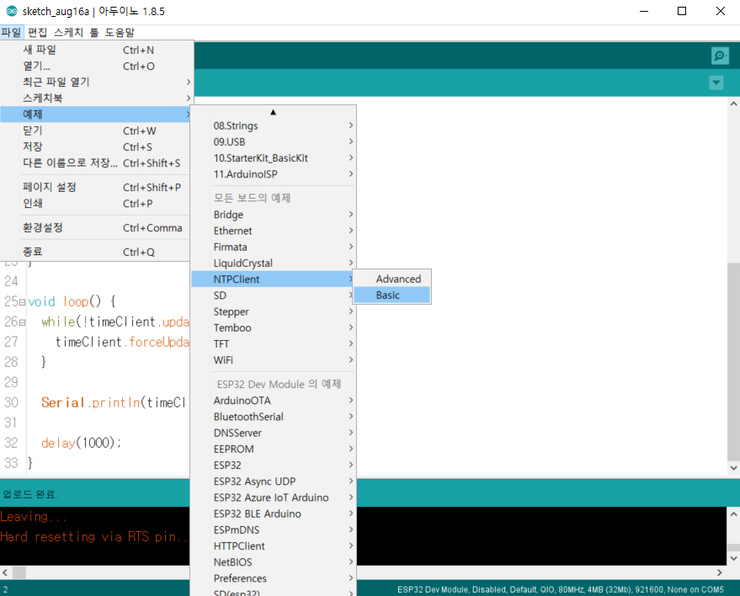The width and height of the screenshot is (740, 596).
Task: Click the editor vertical scrollbar thumb
Action: (733, 361)
